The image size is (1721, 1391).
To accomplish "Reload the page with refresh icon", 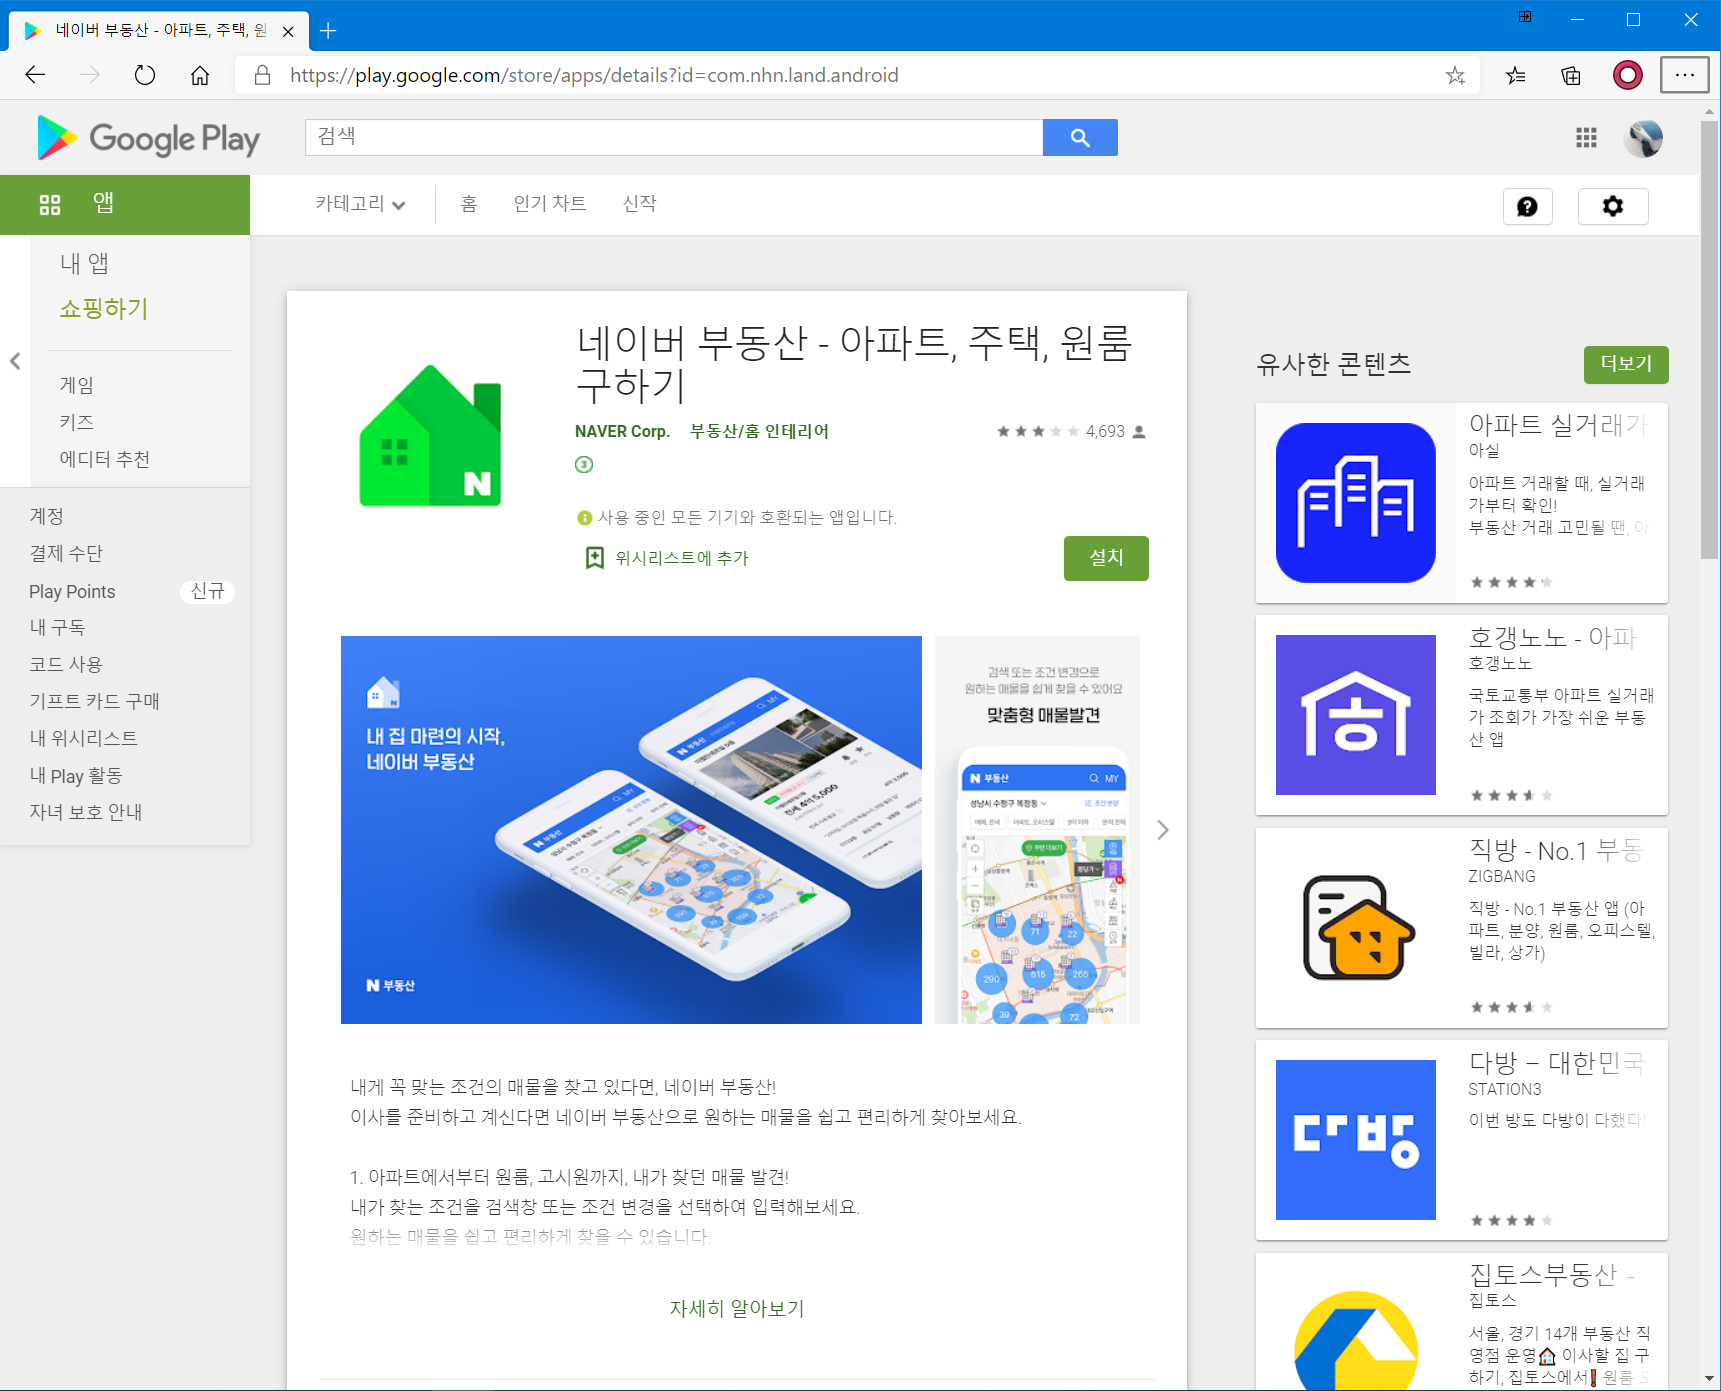I will (x=145, y=75).
